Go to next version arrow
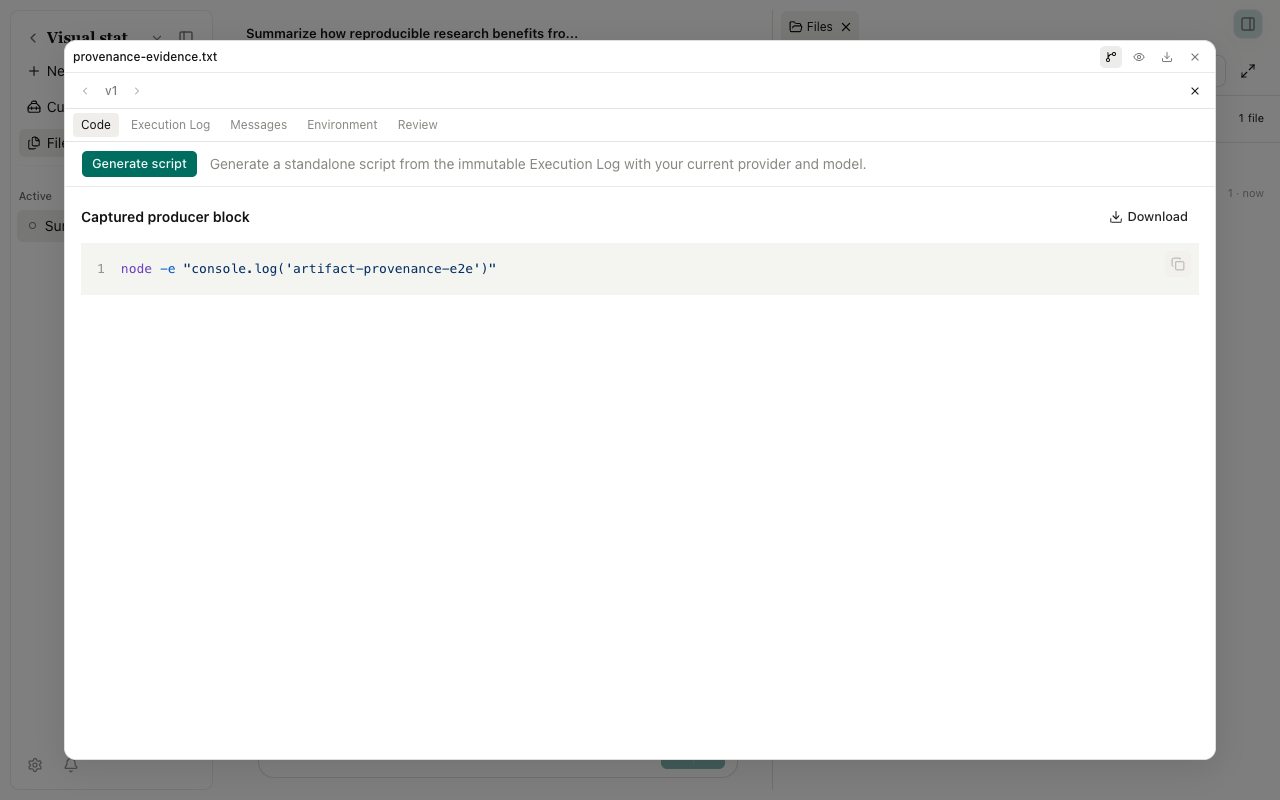Viewport: 1280px width, 800px height. click(137, 91)
